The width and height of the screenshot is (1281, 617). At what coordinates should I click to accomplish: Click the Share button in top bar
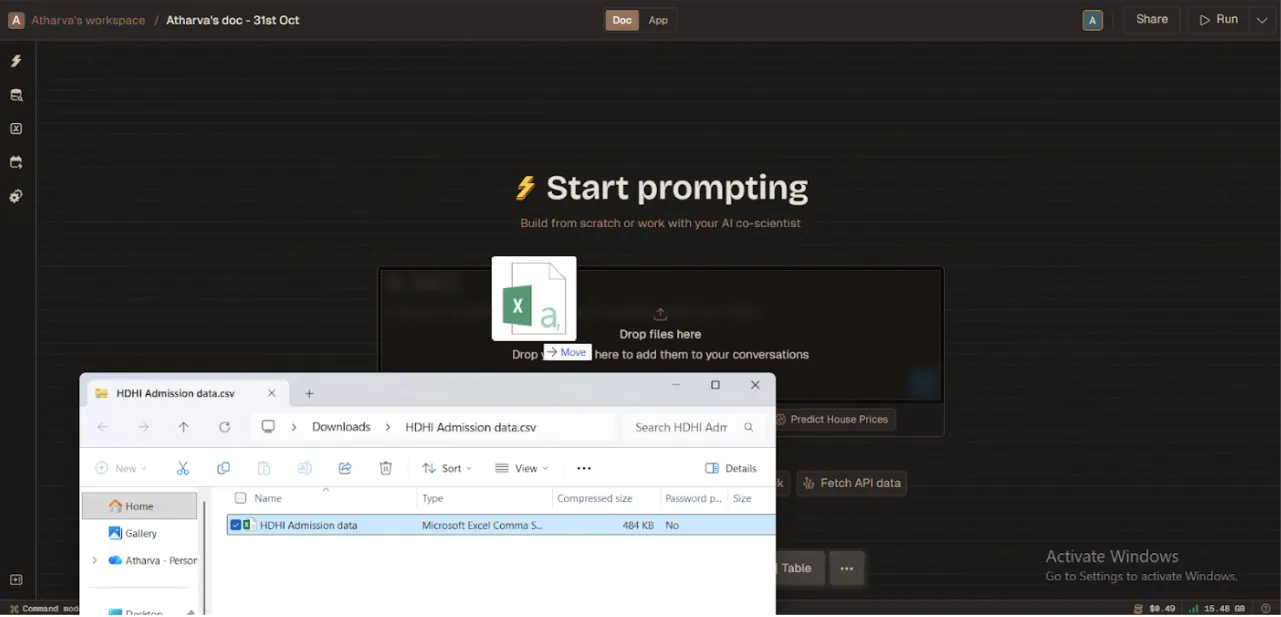(1152, 20)
